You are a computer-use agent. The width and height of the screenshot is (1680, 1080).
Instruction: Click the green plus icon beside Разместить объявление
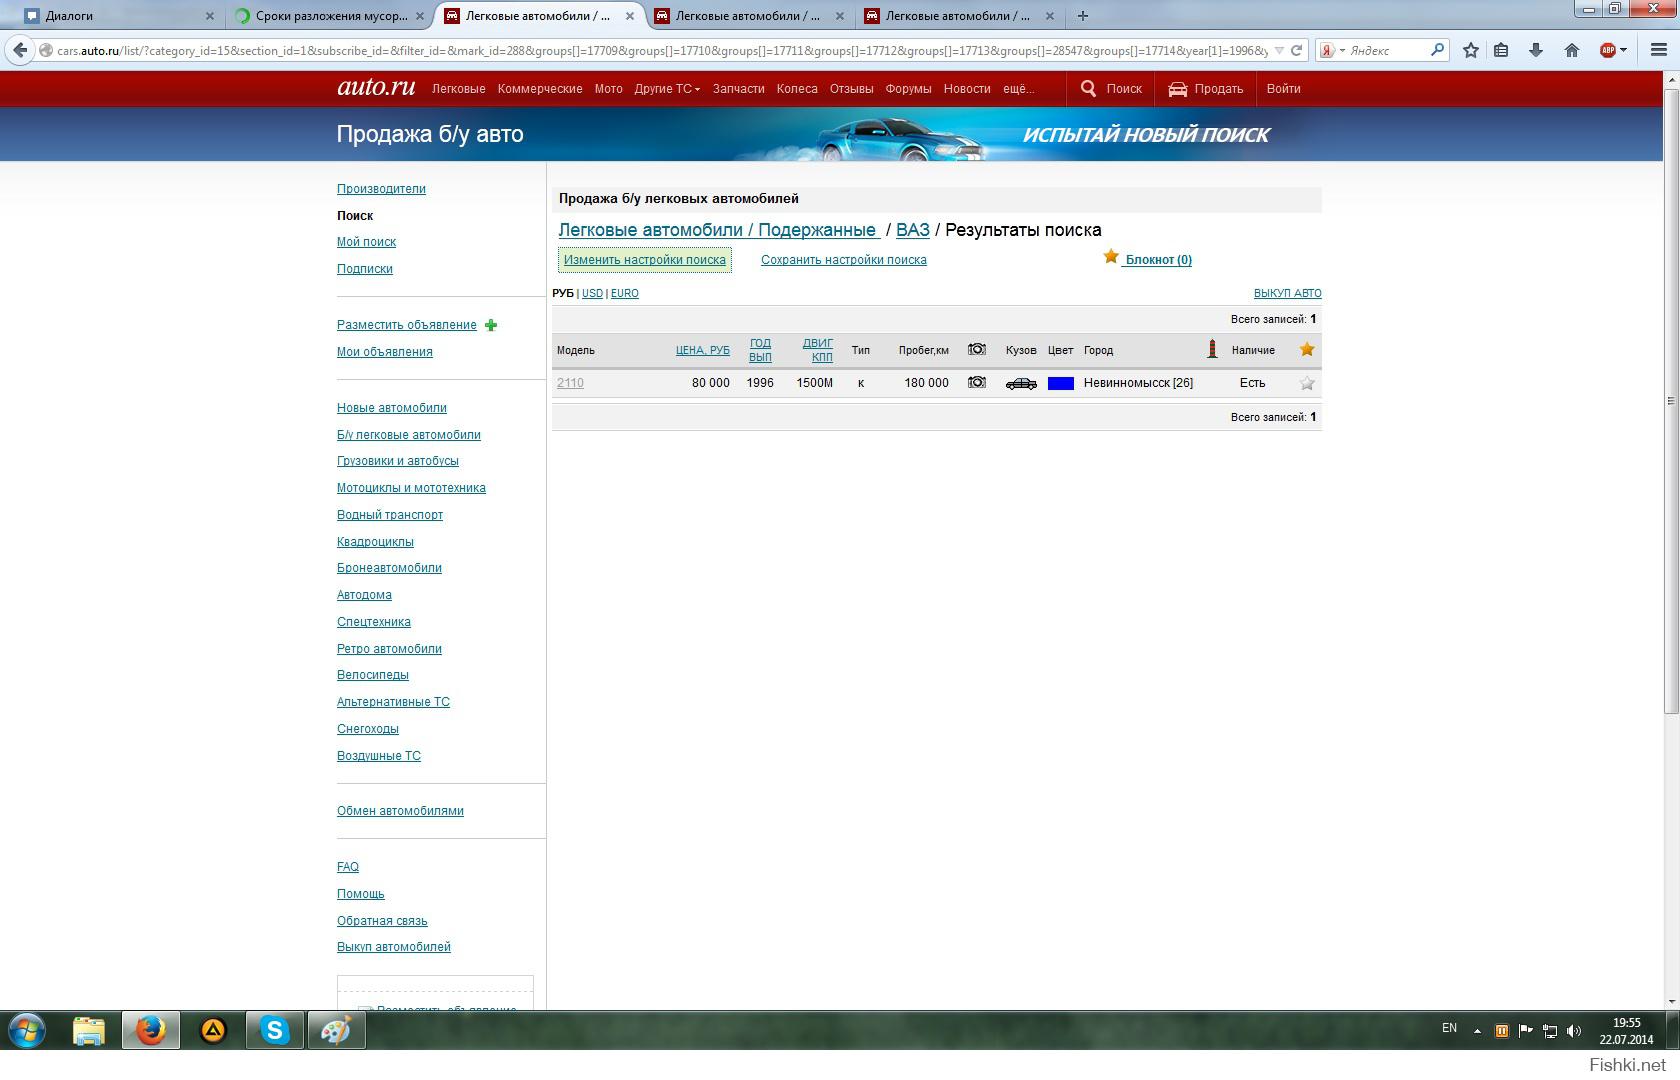pyautogui.click(x=491, y=325)
